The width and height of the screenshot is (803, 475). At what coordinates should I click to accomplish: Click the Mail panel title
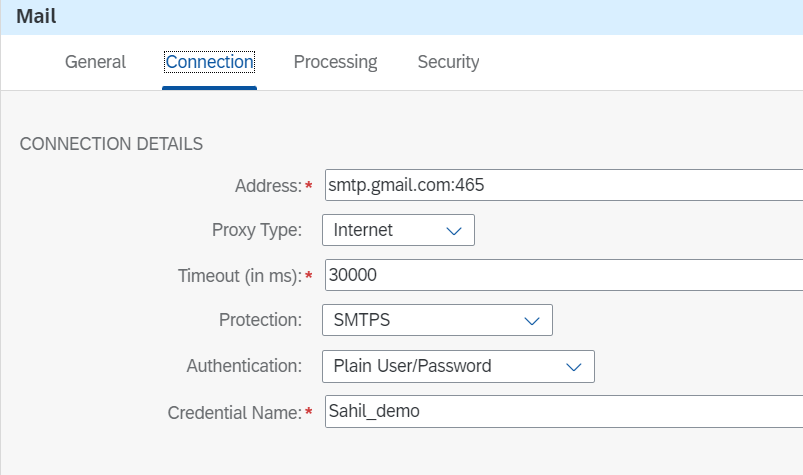pyautogui.click(x=36, y=17)
